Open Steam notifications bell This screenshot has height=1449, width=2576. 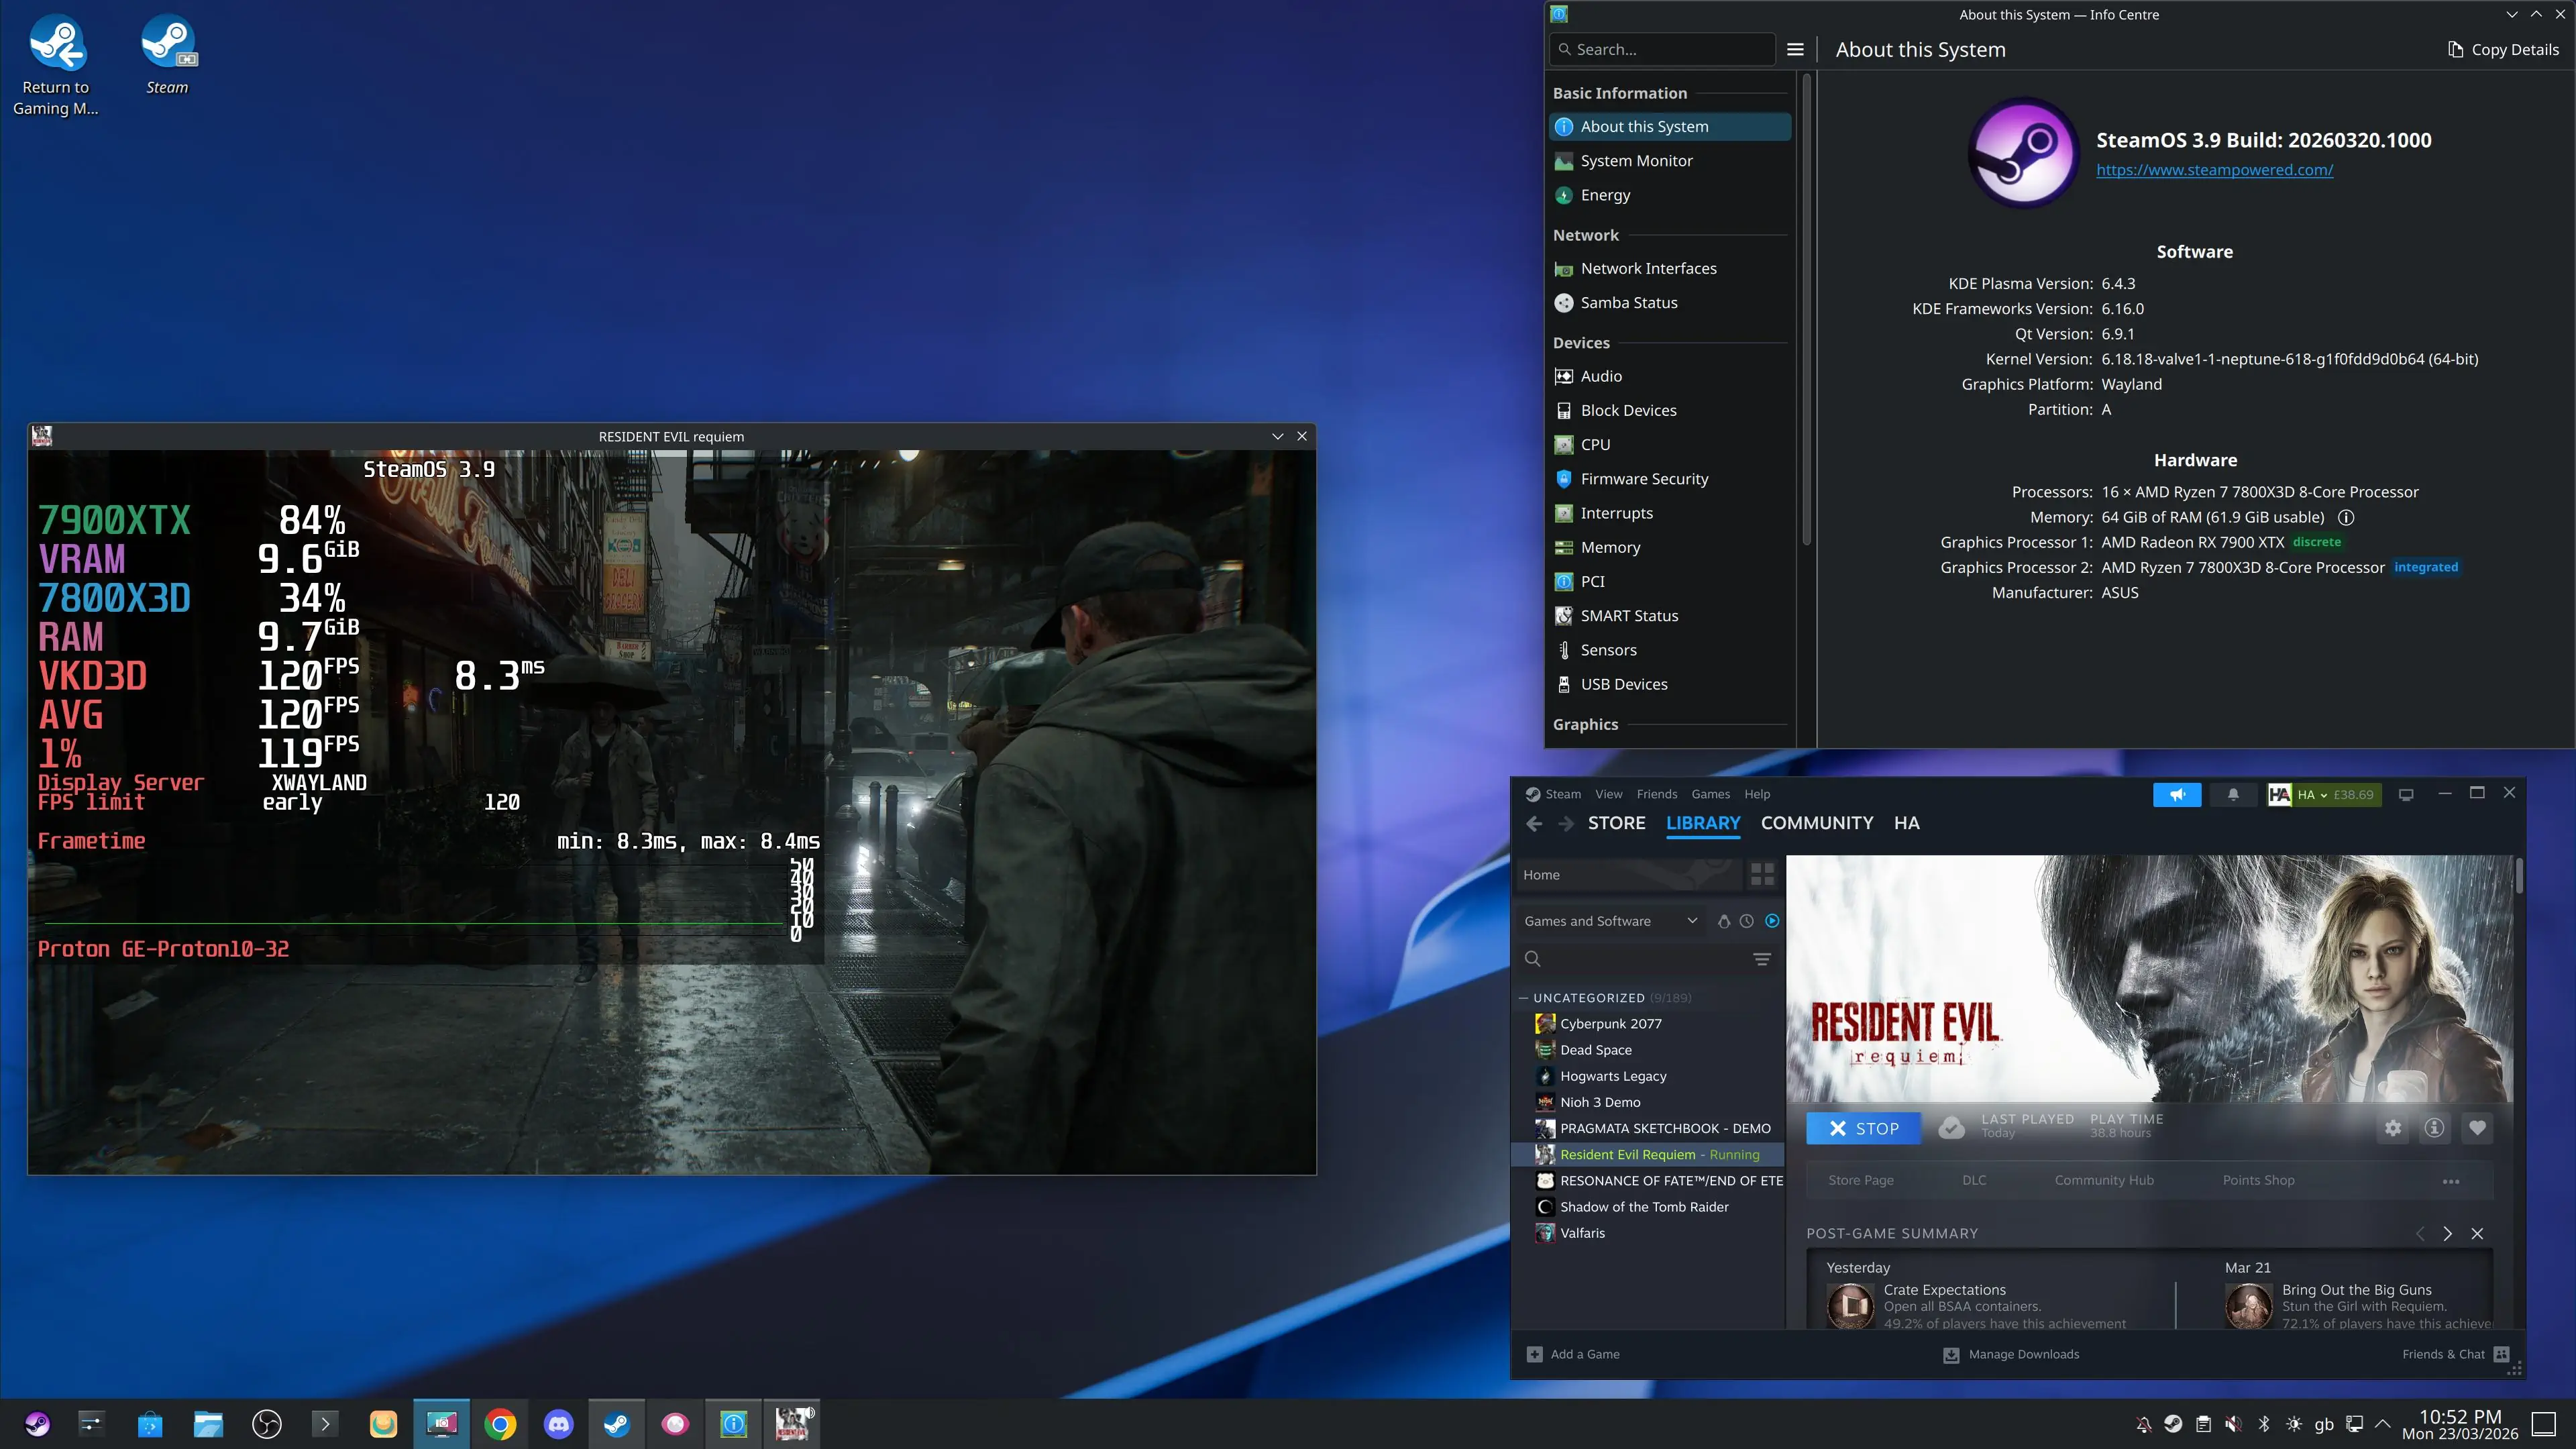point(2233,795)
